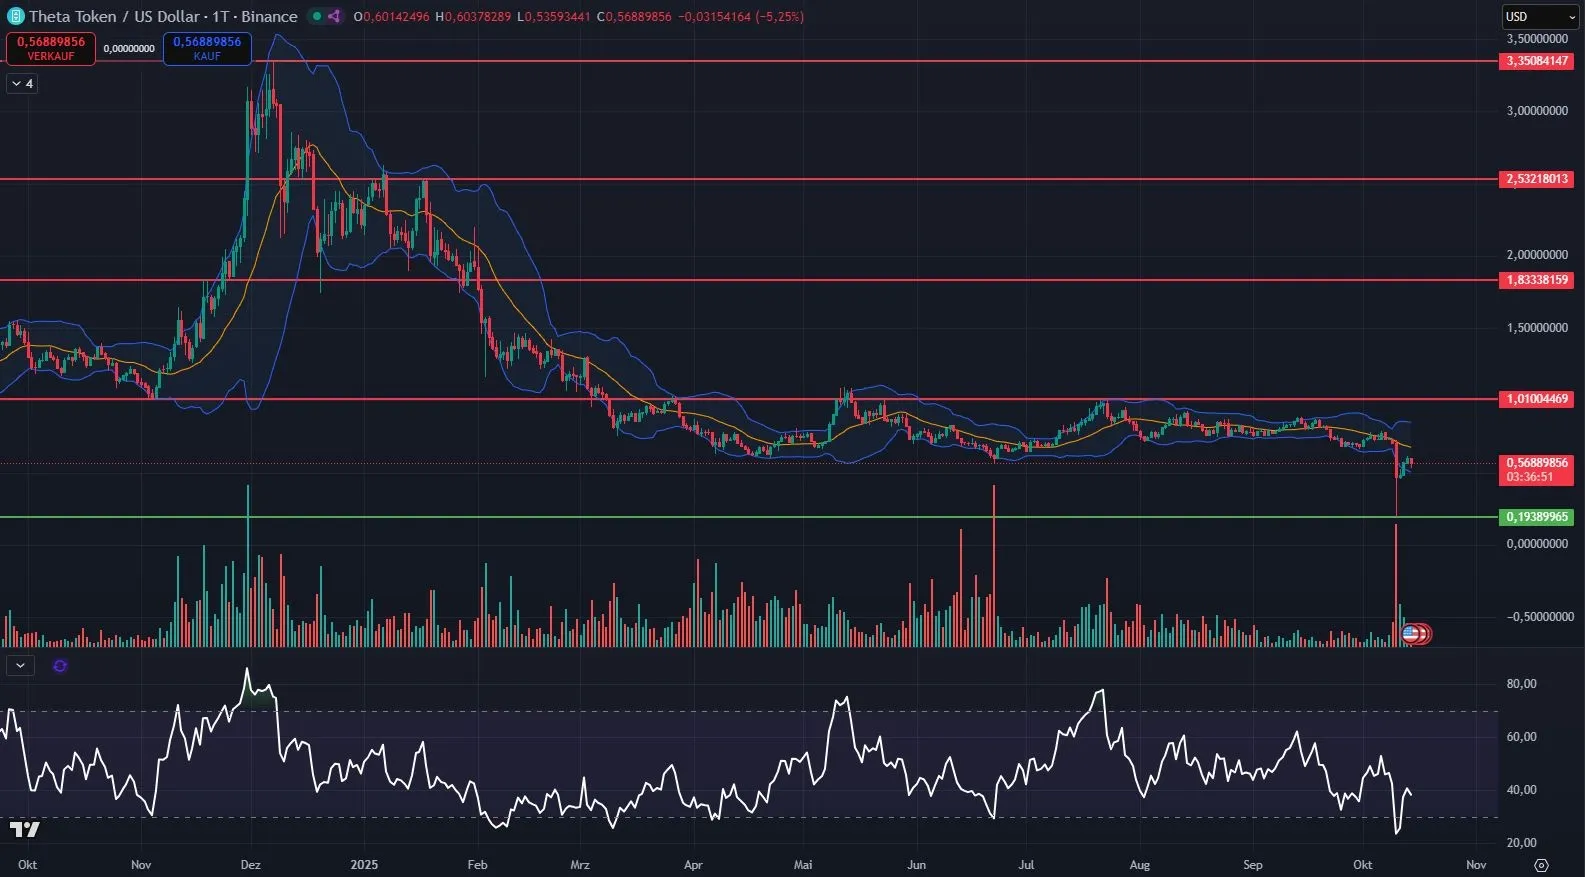Select the 2,53218013 horizontal line price label
The image size is (1585, 877).
(1537, 179)
